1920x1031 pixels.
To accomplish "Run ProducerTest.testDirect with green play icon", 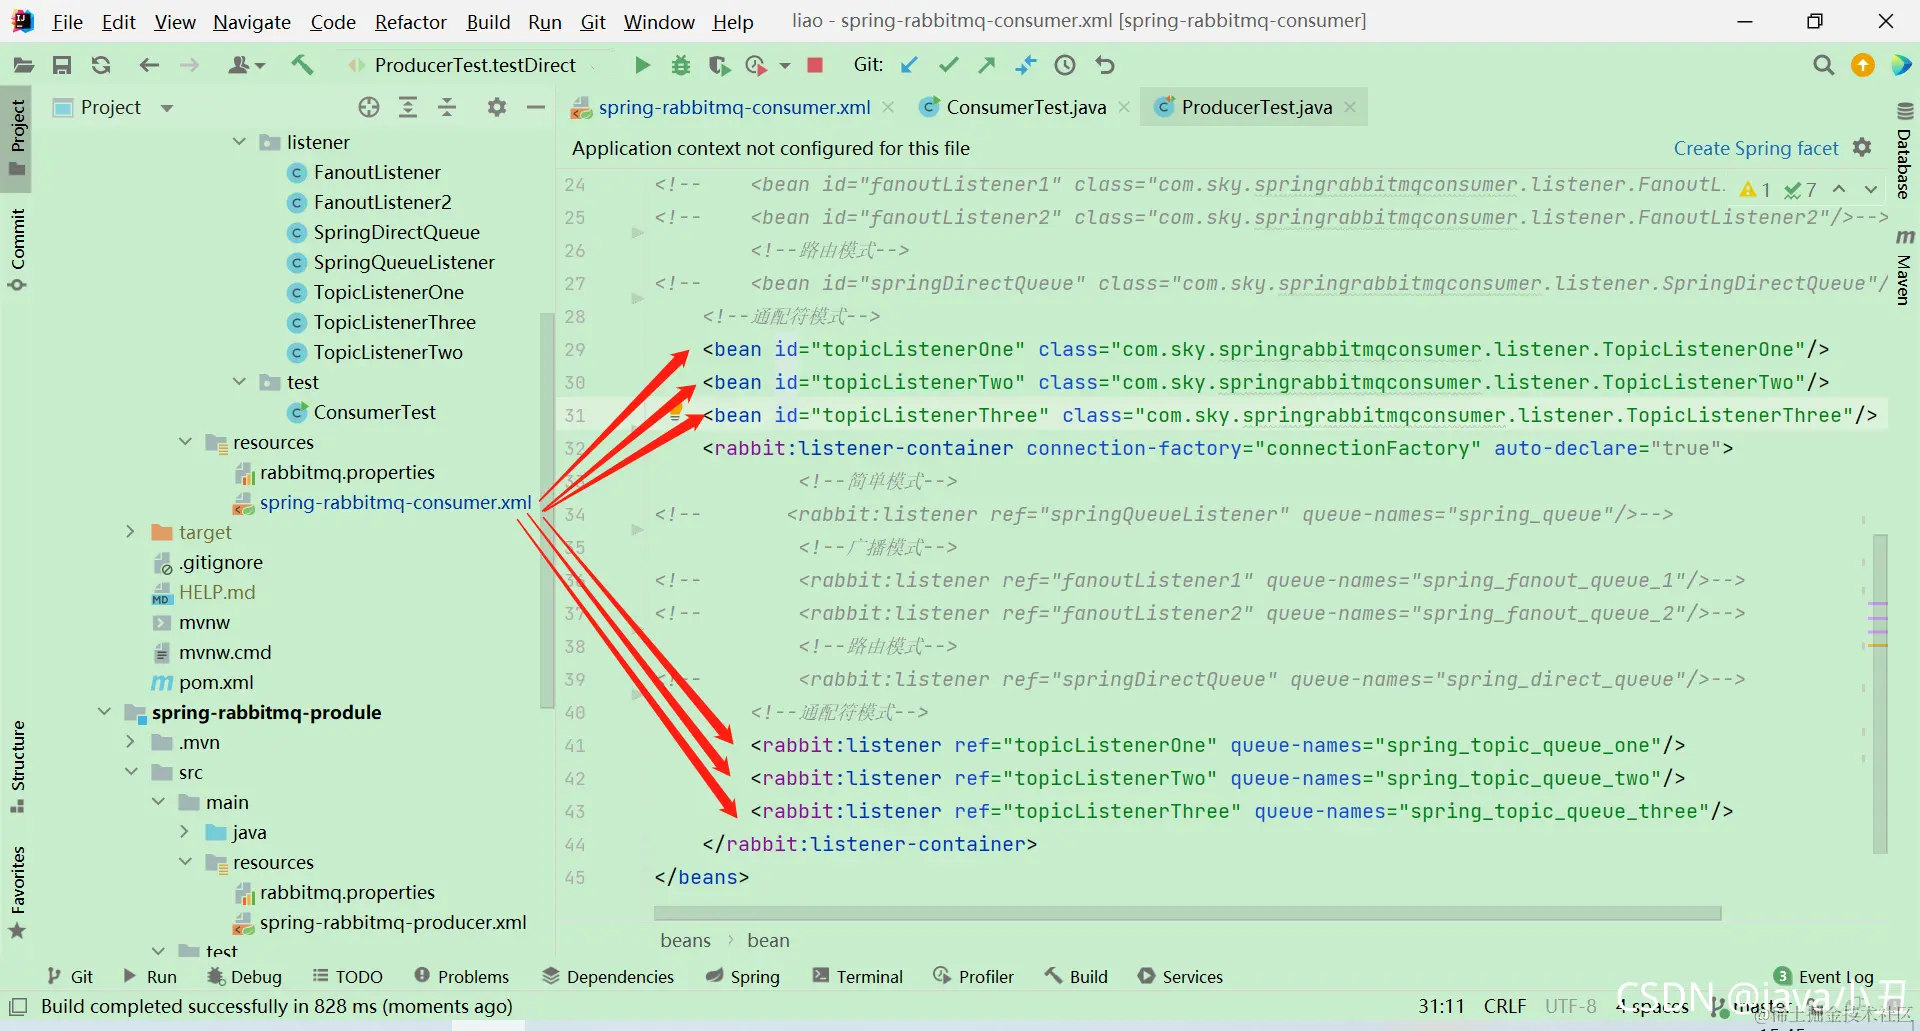I will [642, 65].
